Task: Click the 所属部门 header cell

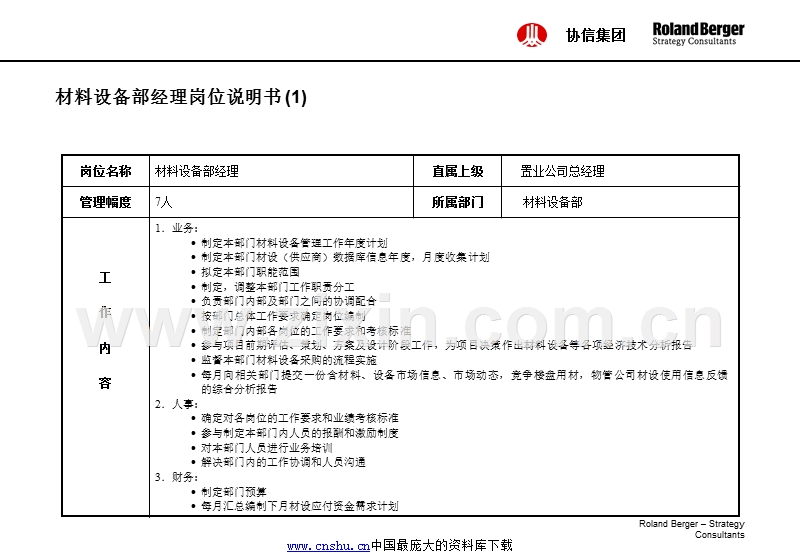Action: coord(458,202)
